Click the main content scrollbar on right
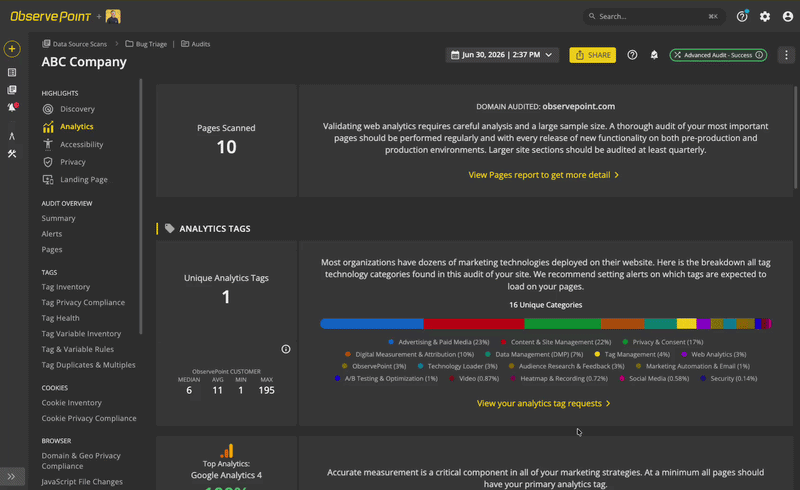The height and width of the screenshot is (490, 800). [x=795, y=137]
